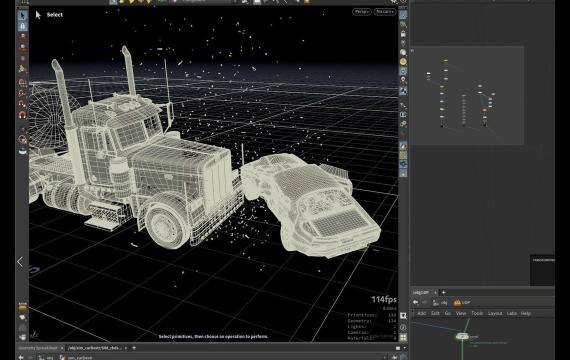The image size is (570, 360).
Task: Click the forward arrow in network editor path bar
Action: (425, 302)
